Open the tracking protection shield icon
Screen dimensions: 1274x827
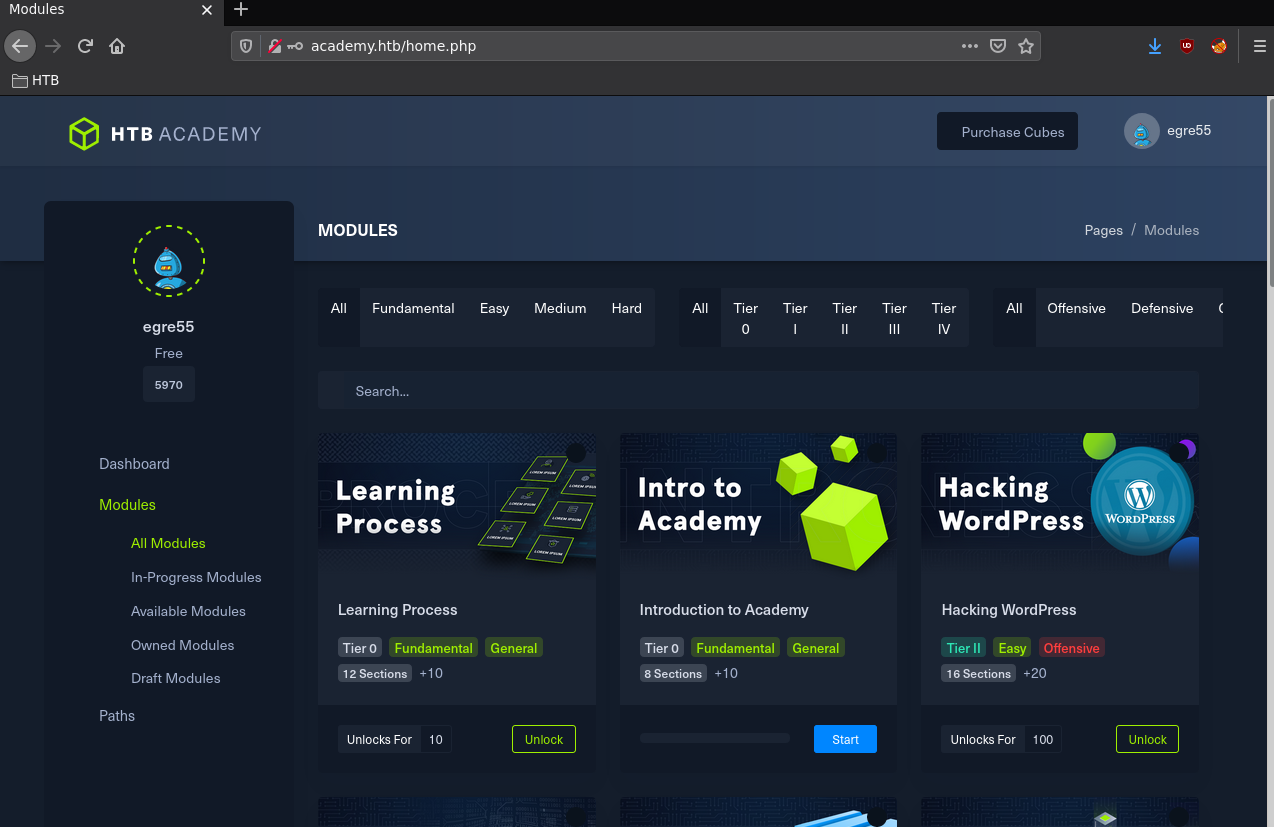(x=247, y=46)
